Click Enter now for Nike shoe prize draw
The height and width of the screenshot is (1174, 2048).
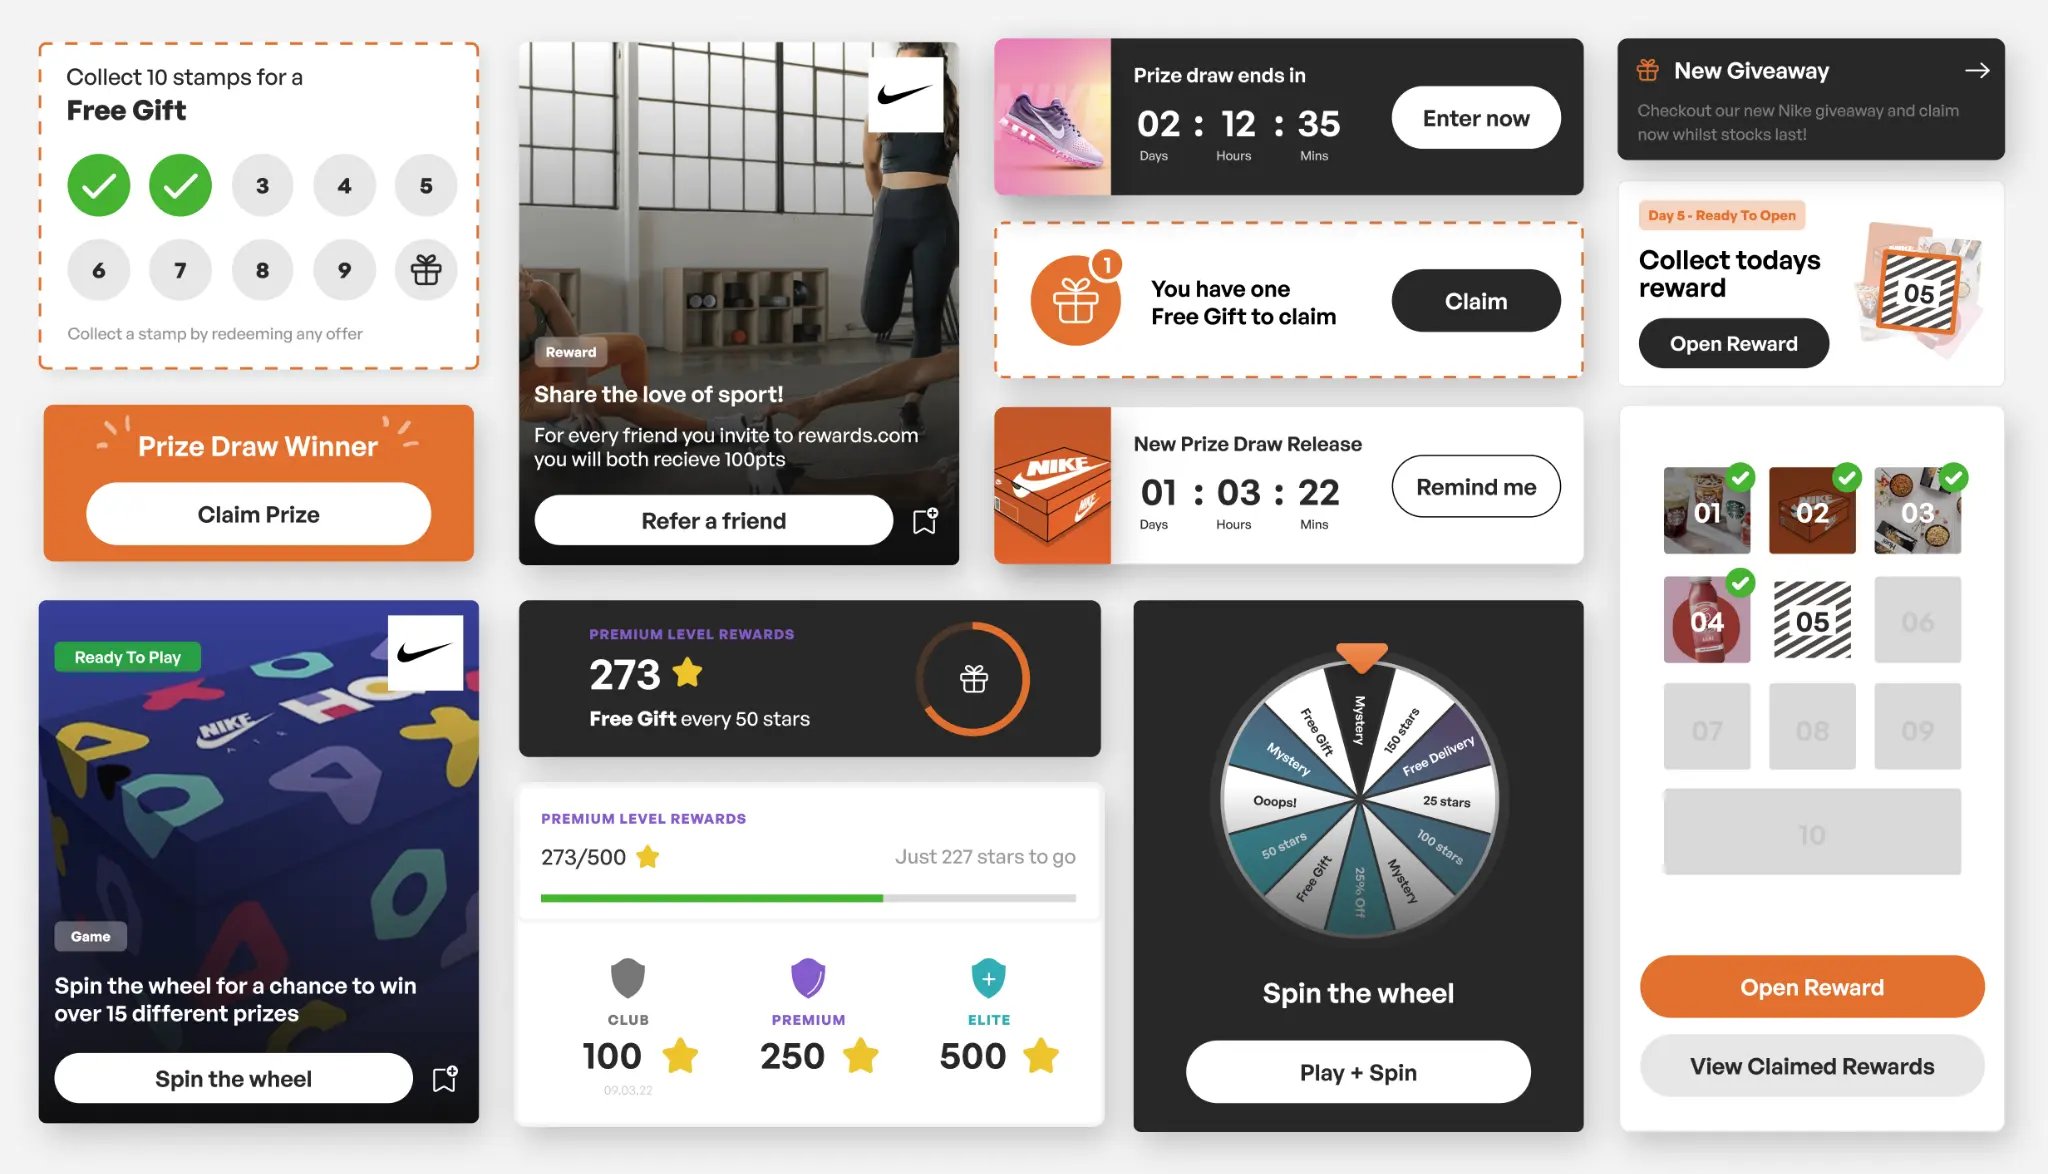click(1476, 118)
